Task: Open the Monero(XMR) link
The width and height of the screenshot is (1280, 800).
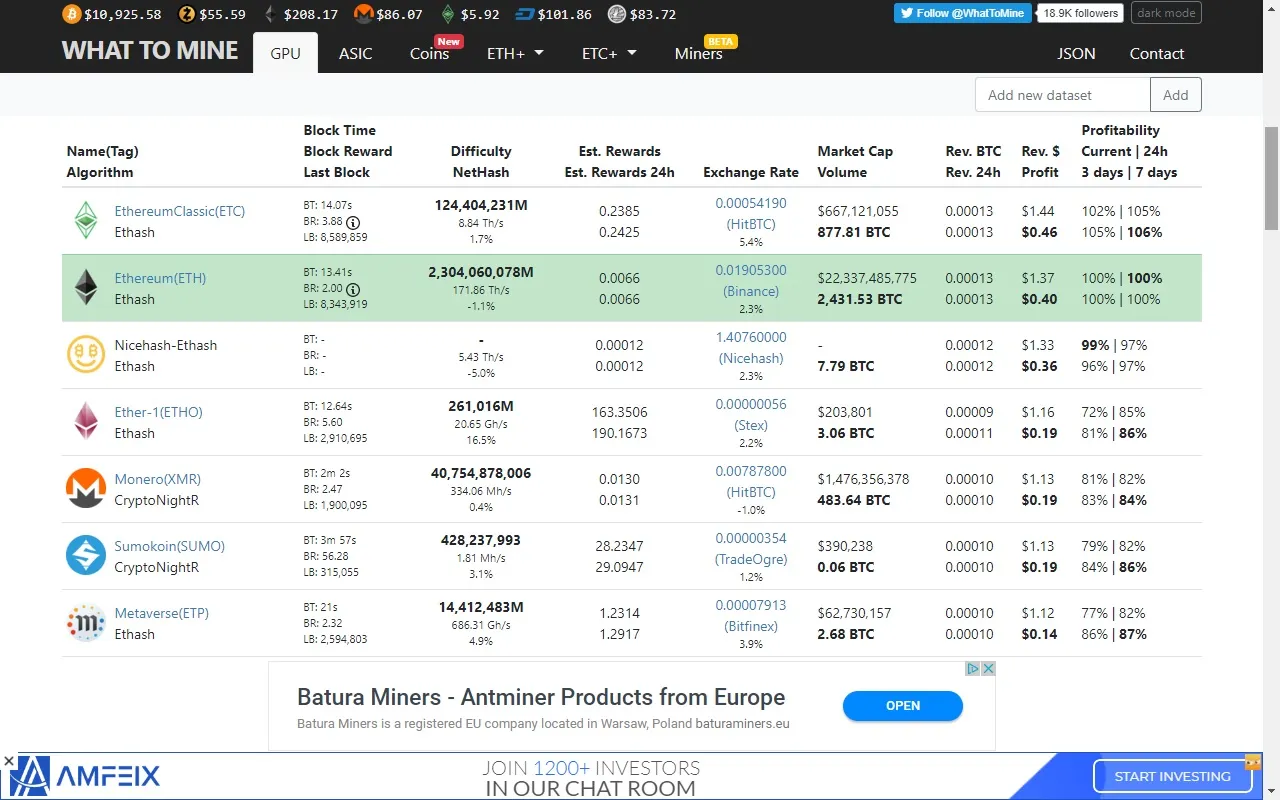Action: point(157,479)
